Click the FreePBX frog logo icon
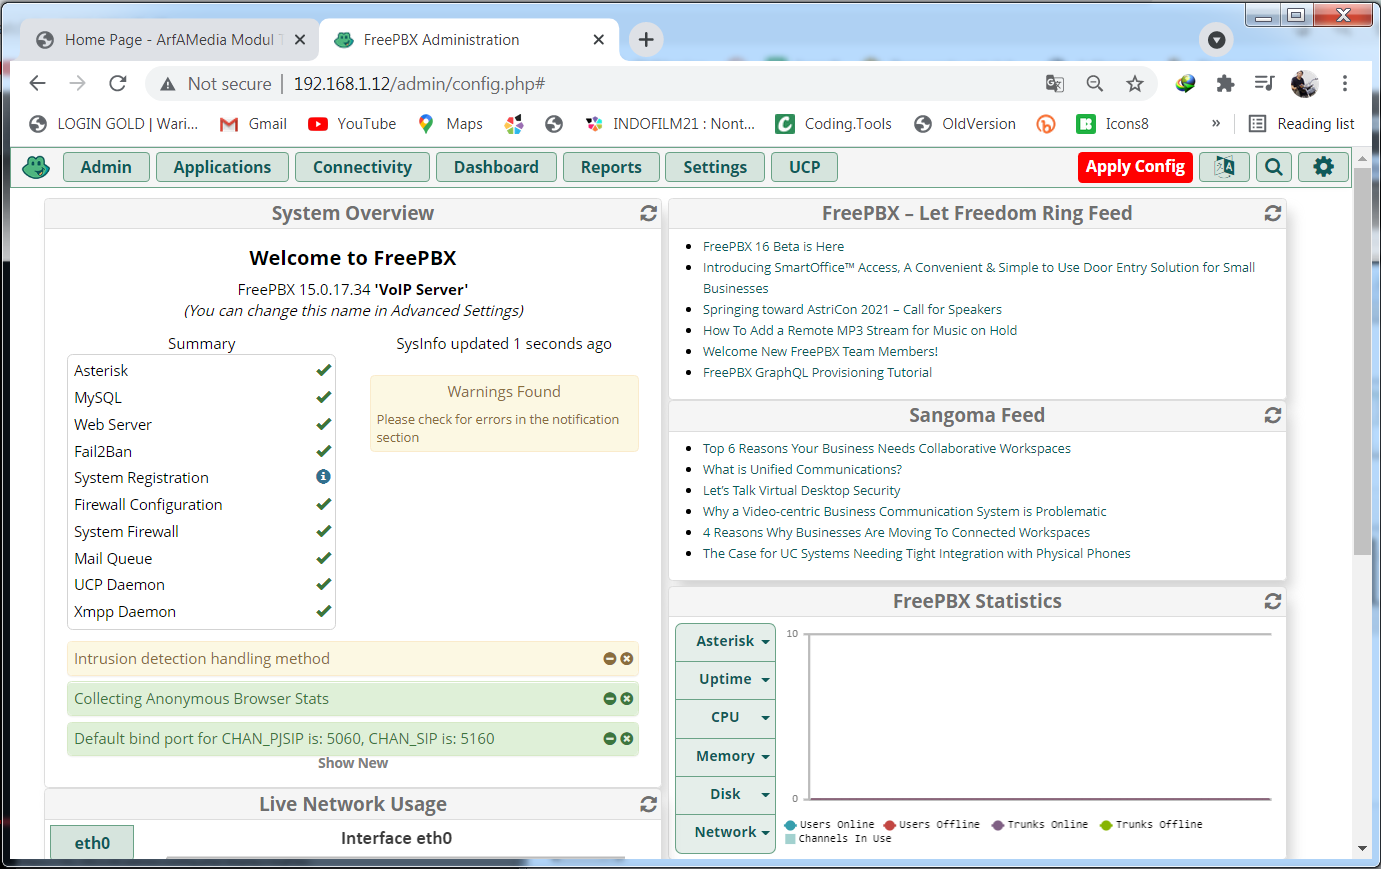Image resolution: width=1381 pixels, height=869 pixels. coord(36,167)
